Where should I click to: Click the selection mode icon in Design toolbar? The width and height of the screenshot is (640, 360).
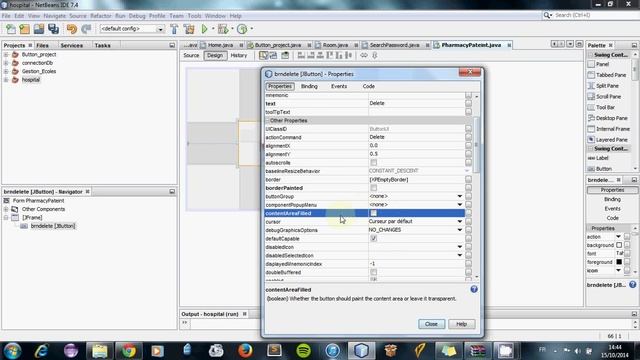coord(264,56)
